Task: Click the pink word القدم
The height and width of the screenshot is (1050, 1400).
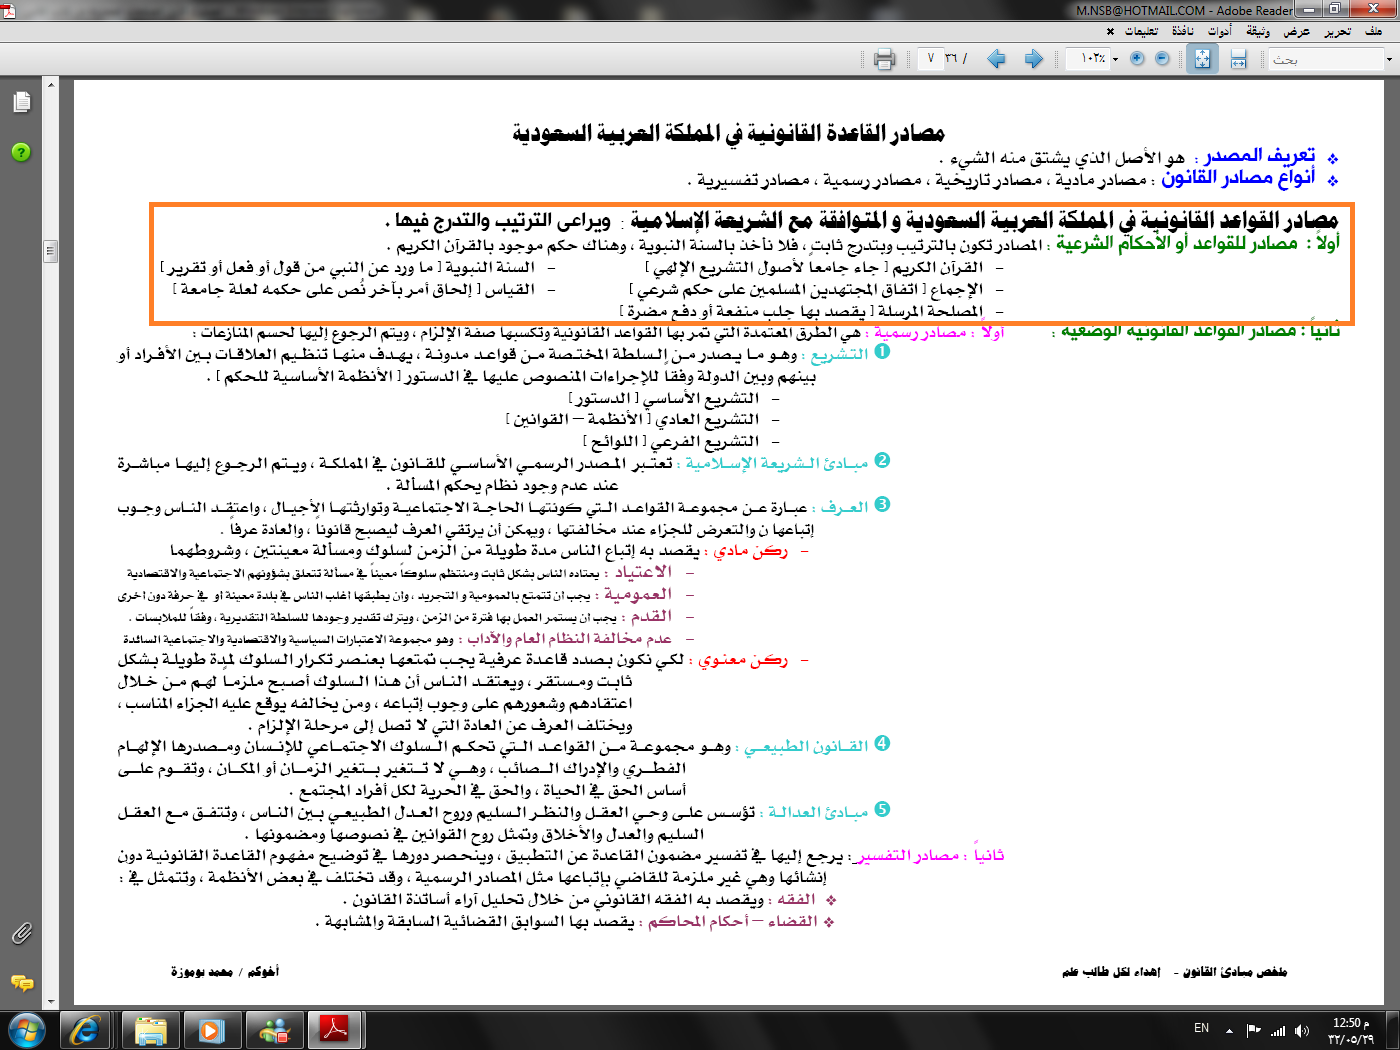Action: point(652,616)
